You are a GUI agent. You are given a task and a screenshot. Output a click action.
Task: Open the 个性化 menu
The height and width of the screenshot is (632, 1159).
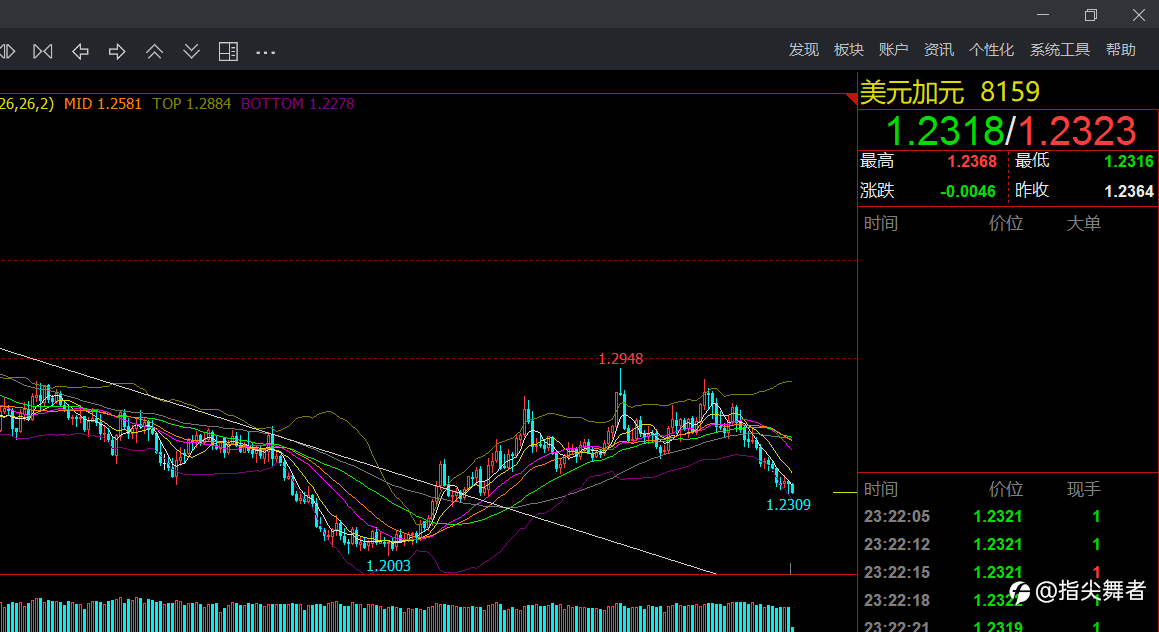(x=991, y=50)
